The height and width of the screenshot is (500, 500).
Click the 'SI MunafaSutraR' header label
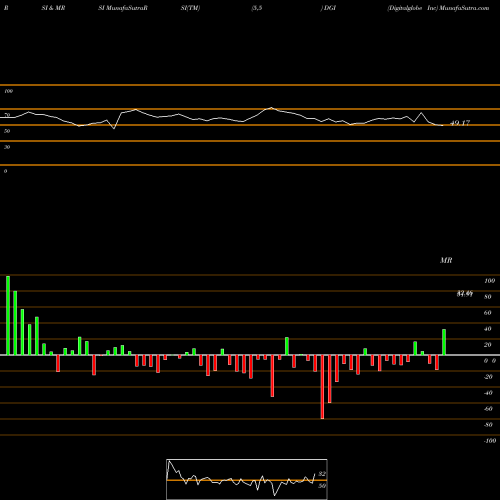click(123, 8)
